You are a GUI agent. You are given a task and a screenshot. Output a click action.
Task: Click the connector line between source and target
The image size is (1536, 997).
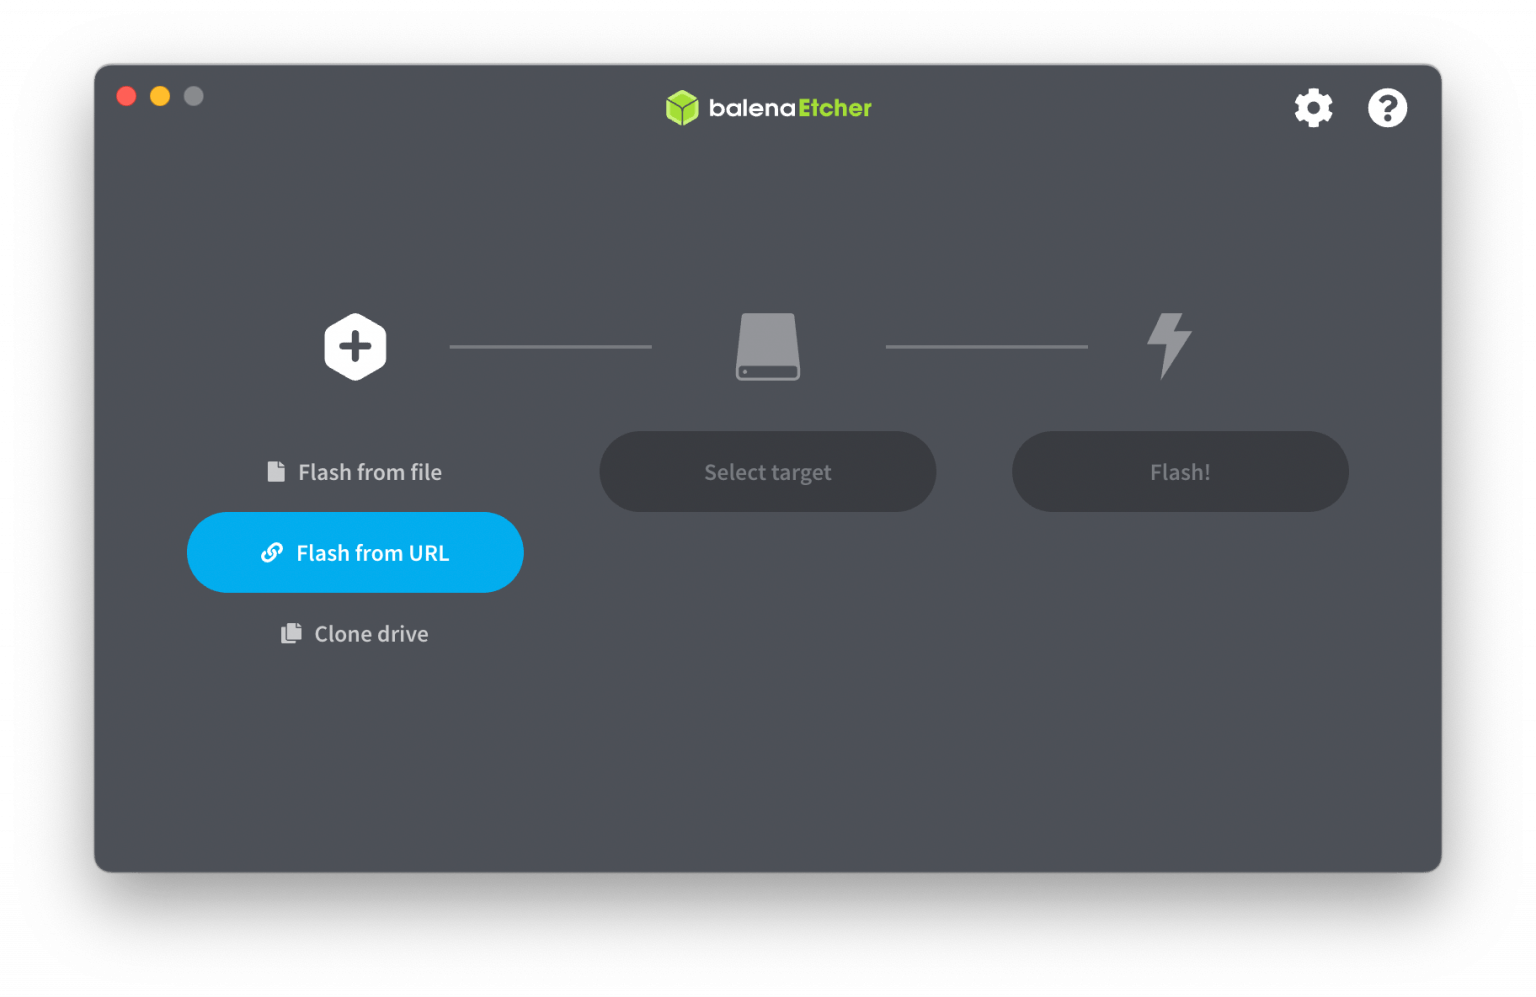[x=550, y=347]
